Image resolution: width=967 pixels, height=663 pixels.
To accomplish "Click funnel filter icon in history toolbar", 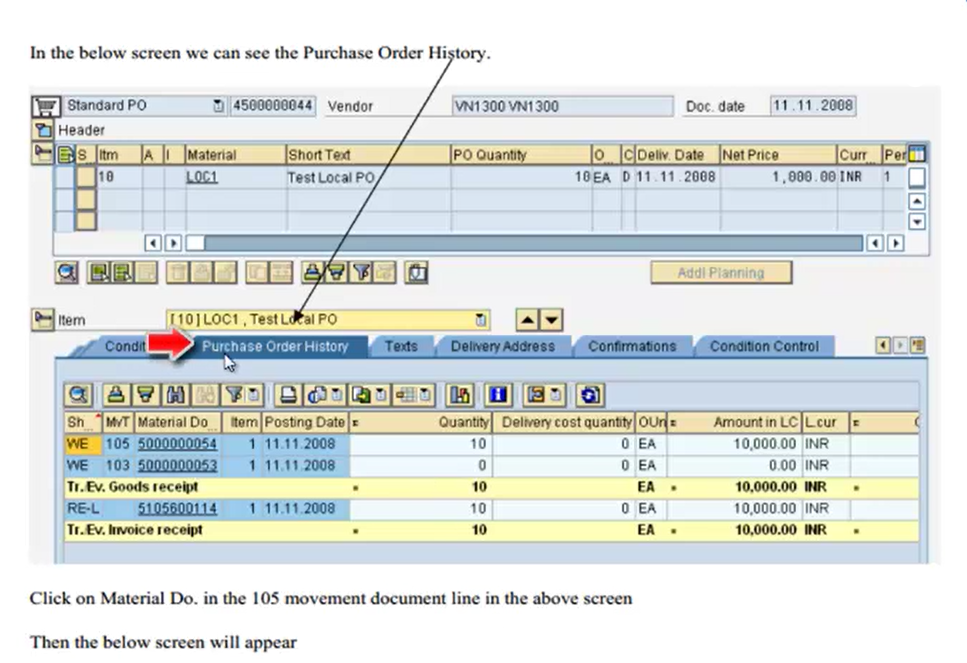I will 234,395.
